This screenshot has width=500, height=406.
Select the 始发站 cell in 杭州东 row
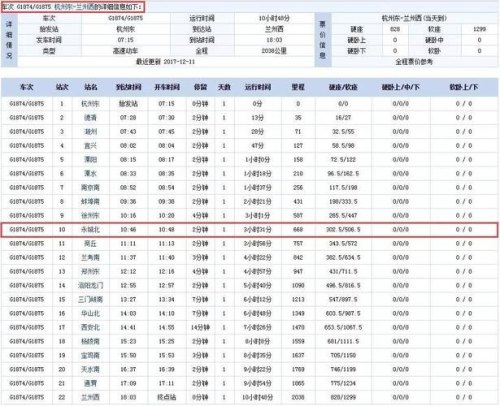[x=128, y=104]
